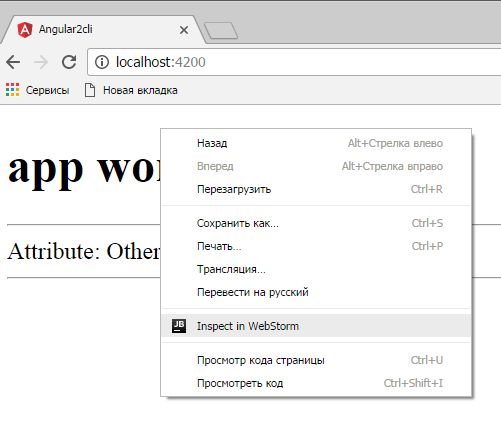Choose Назад from the context menu
Screen dimensions: 501x422
[x=316, y=143]
